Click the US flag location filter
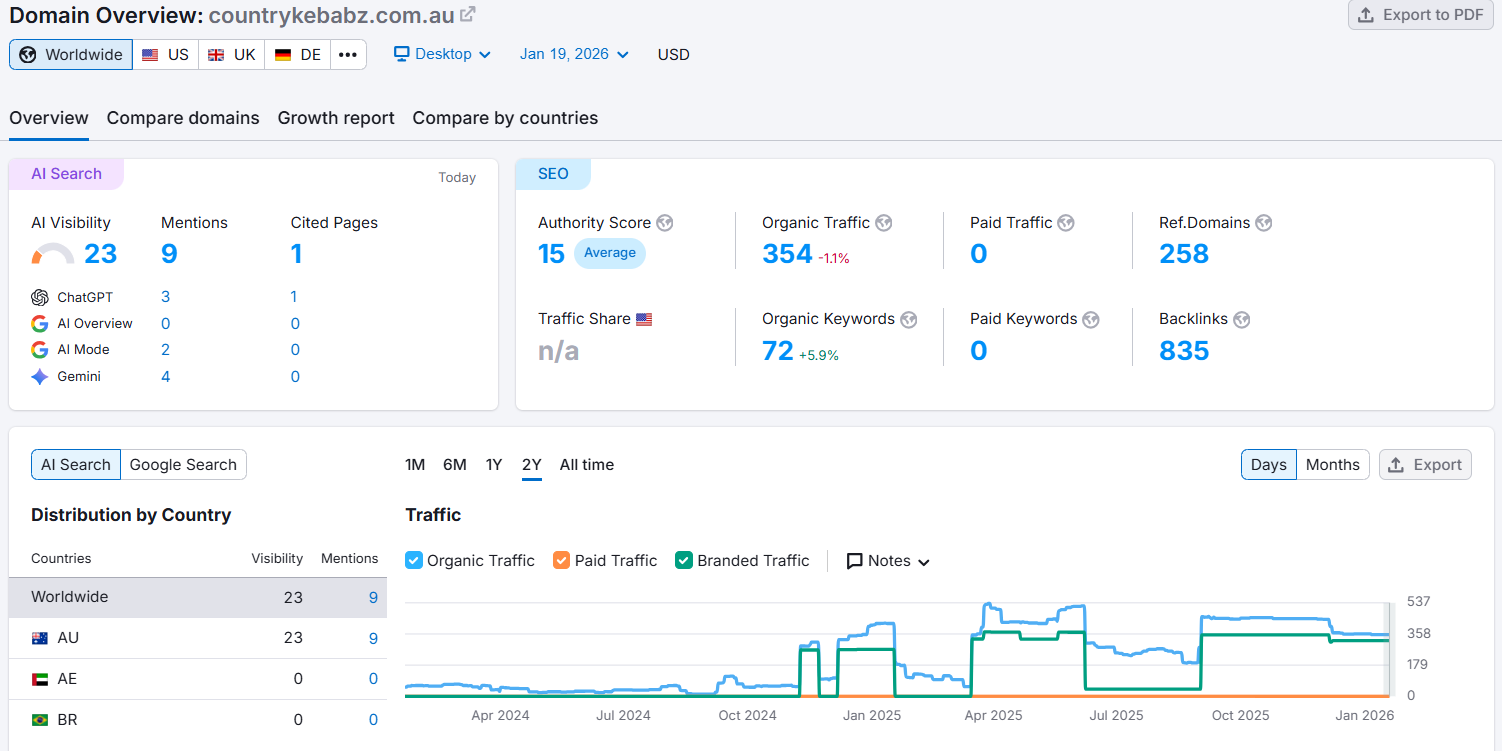Image resolution: width=1502 pixels, height=751 pixels. tap(165, 55)
